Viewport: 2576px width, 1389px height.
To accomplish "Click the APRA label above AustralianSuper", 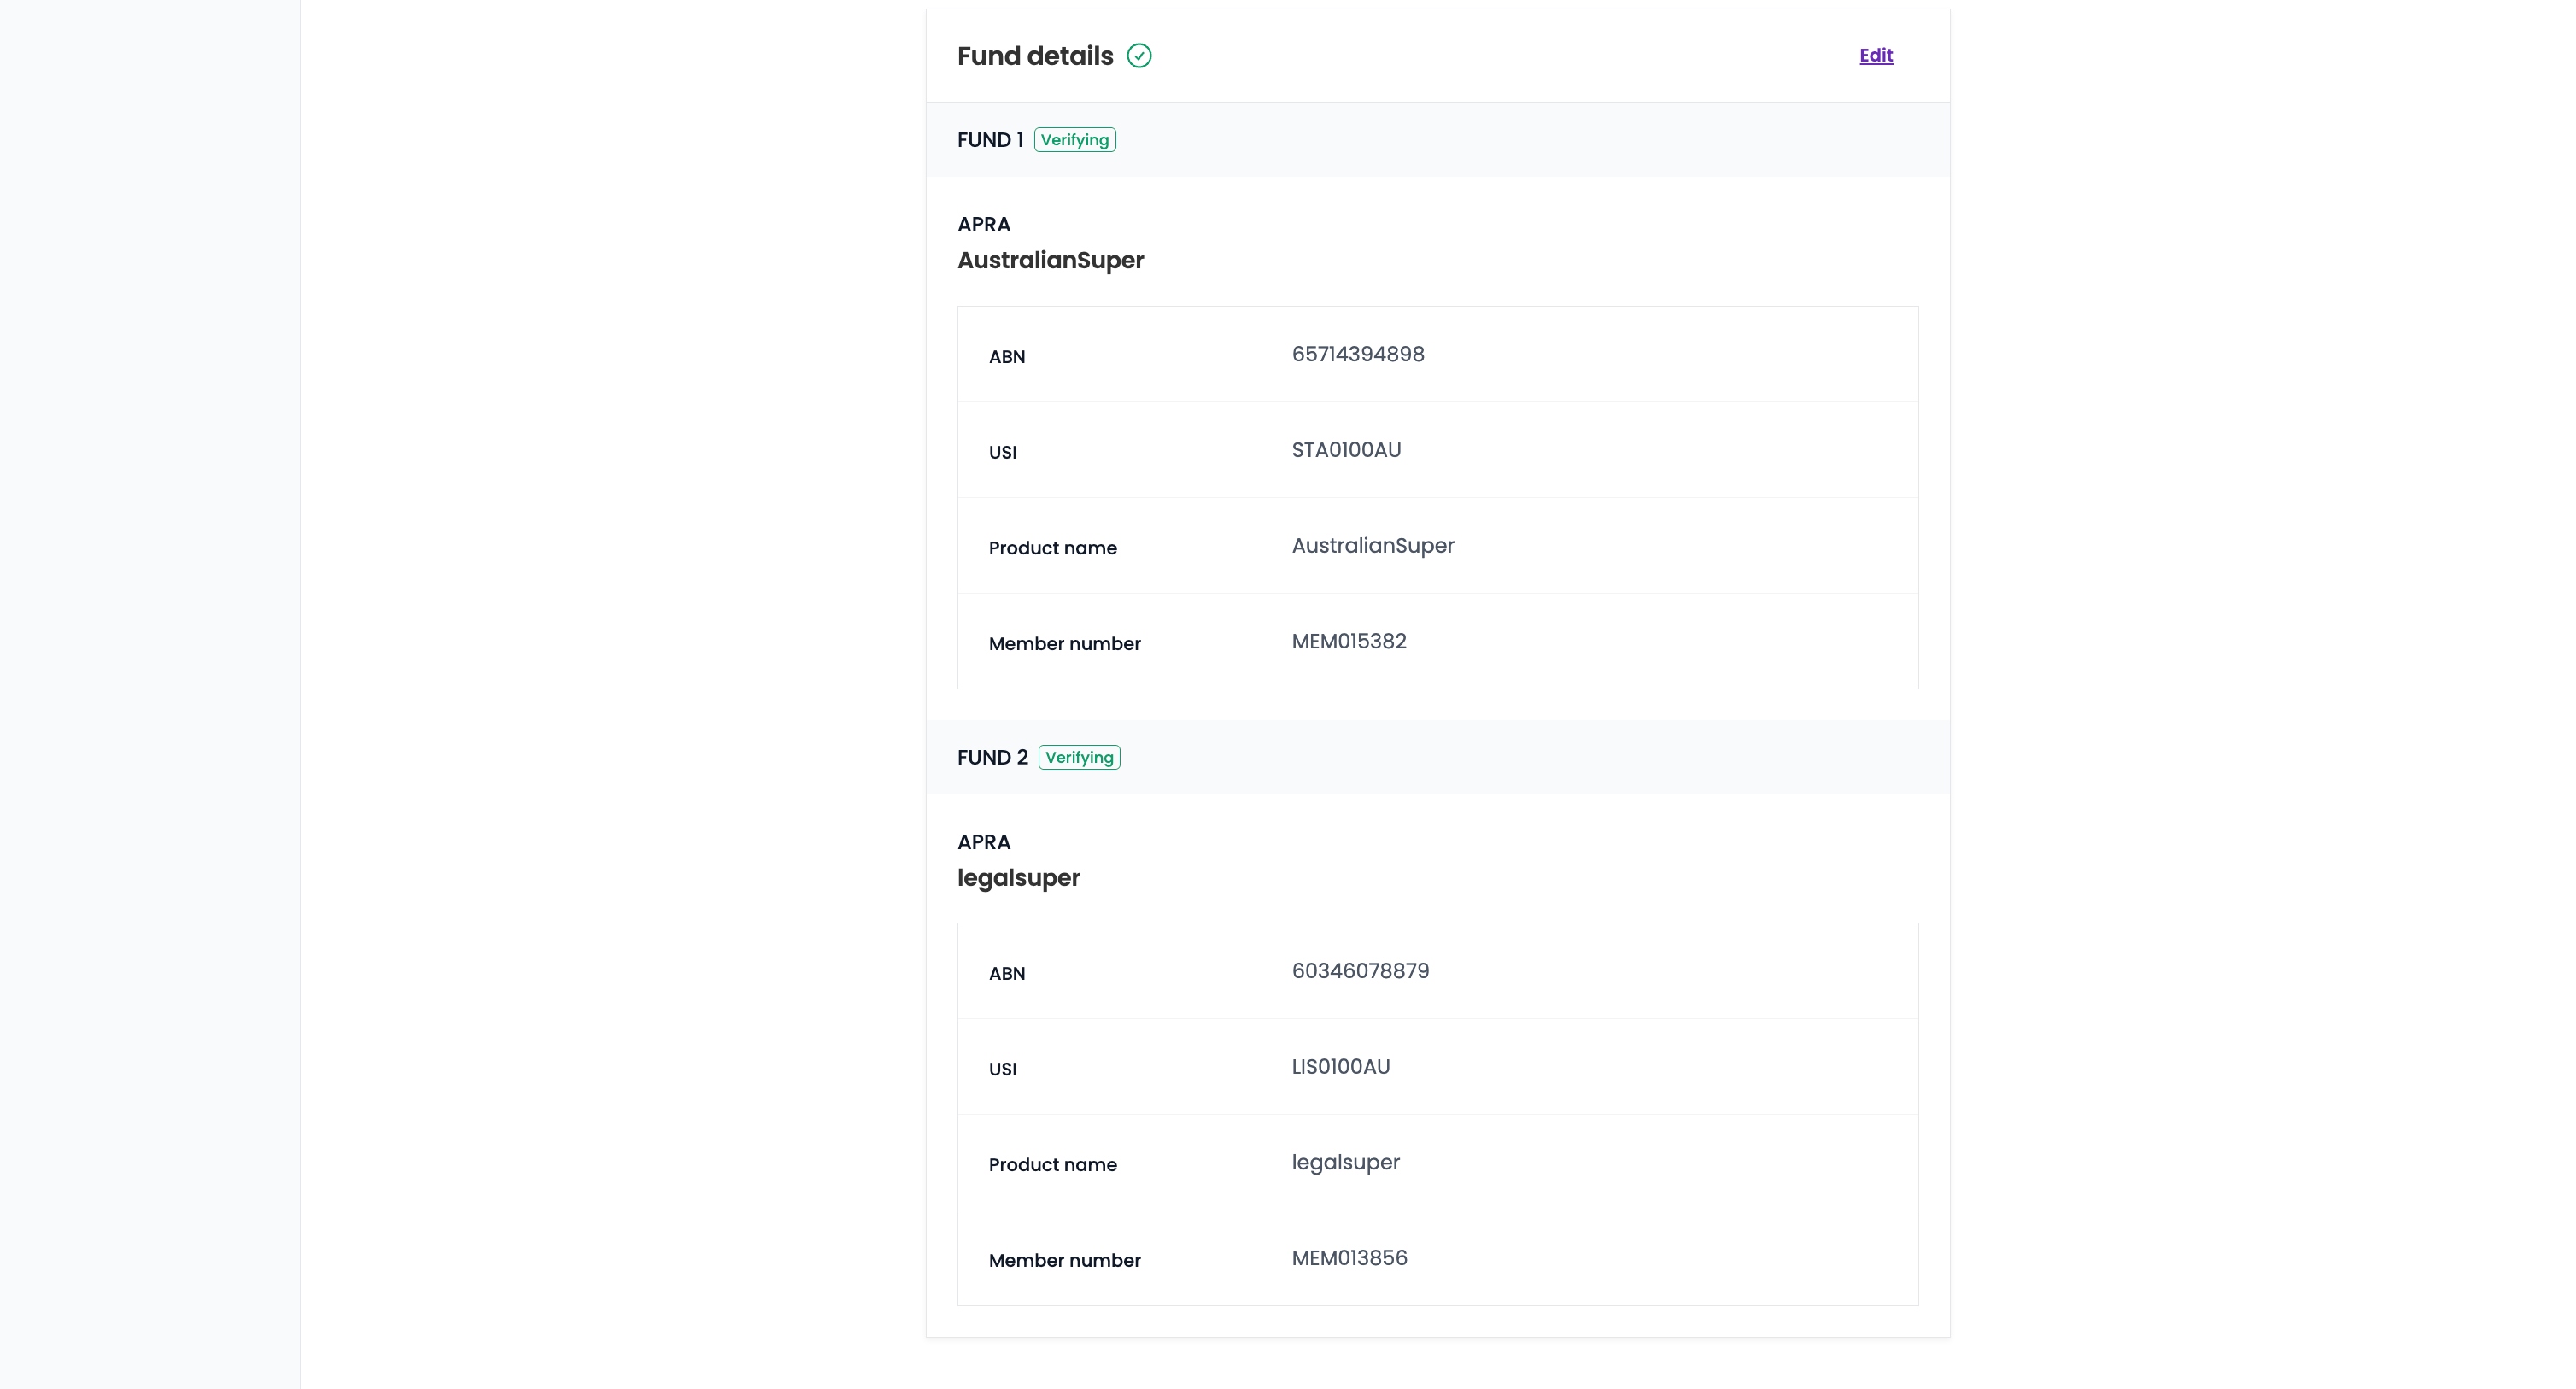I will tap(983, 224).
